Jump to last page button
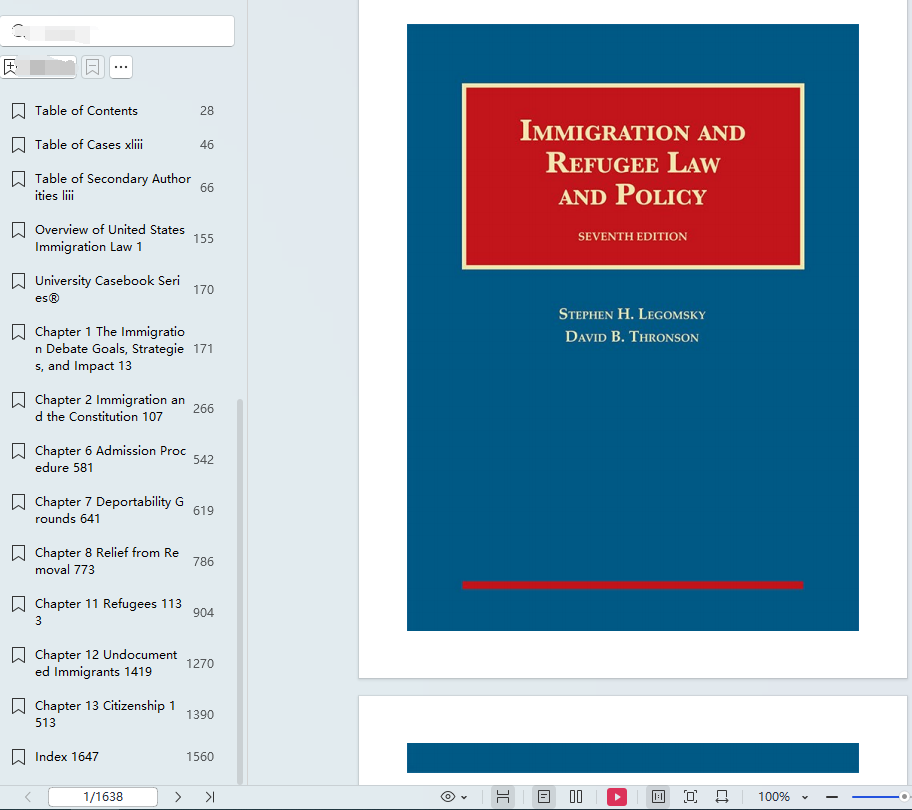The image size is (912, 810). [210, 797]
